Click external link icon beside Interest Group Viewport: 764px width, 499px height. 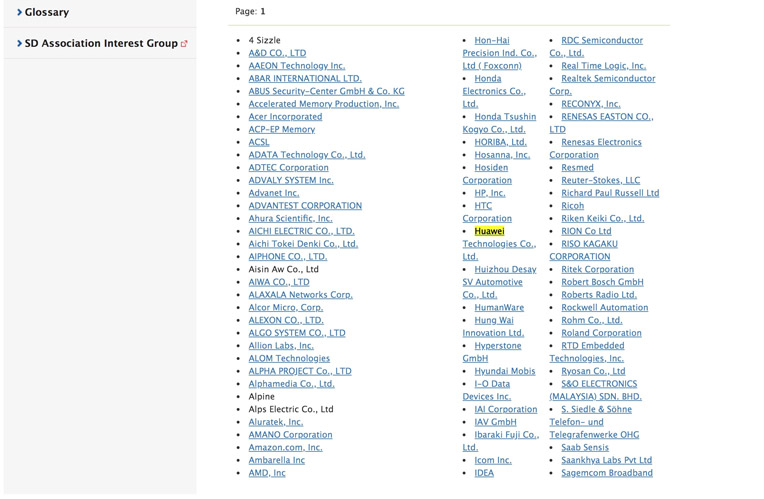(184, 43)
